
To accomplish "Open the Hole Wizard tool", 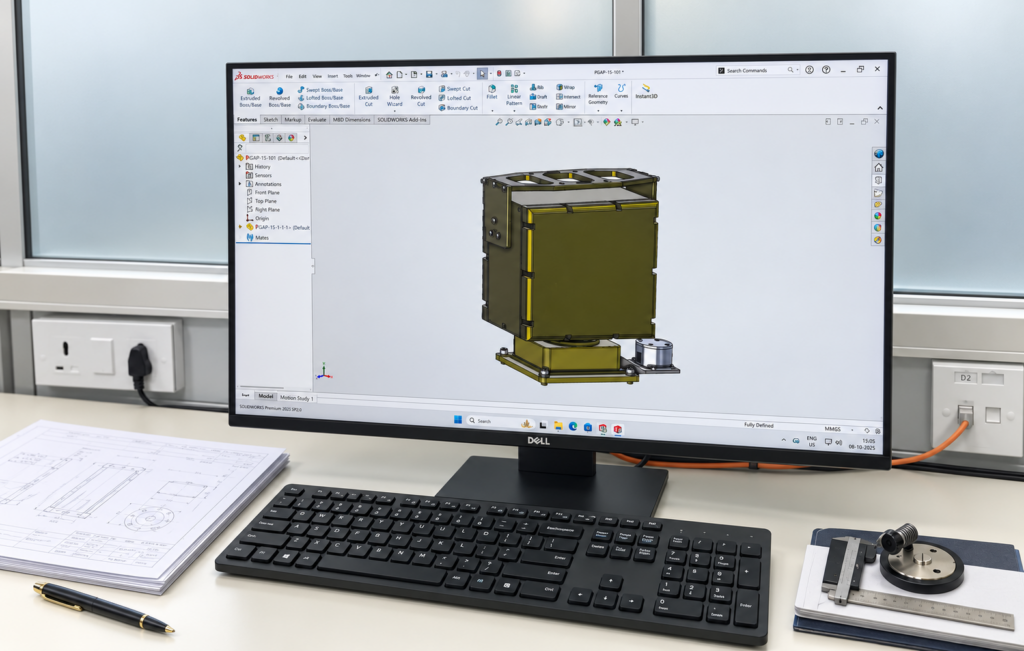I will click(x=394, y=96).
